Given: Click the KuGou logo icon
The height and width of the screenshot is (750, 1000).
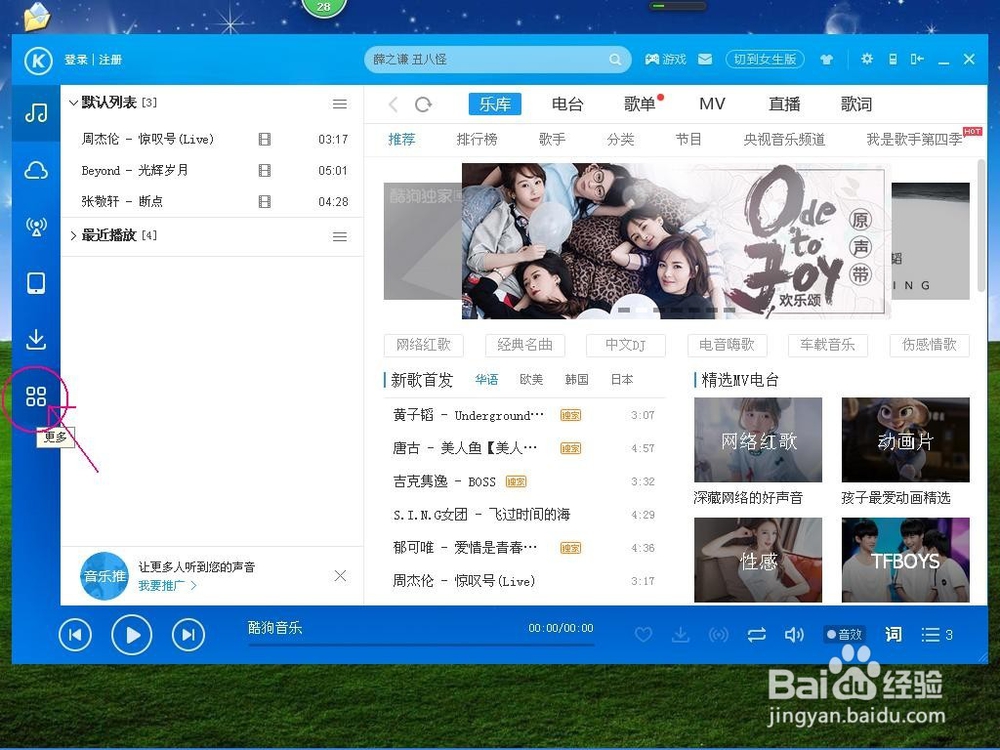Looking at the screenshot, I should (38, 60).
